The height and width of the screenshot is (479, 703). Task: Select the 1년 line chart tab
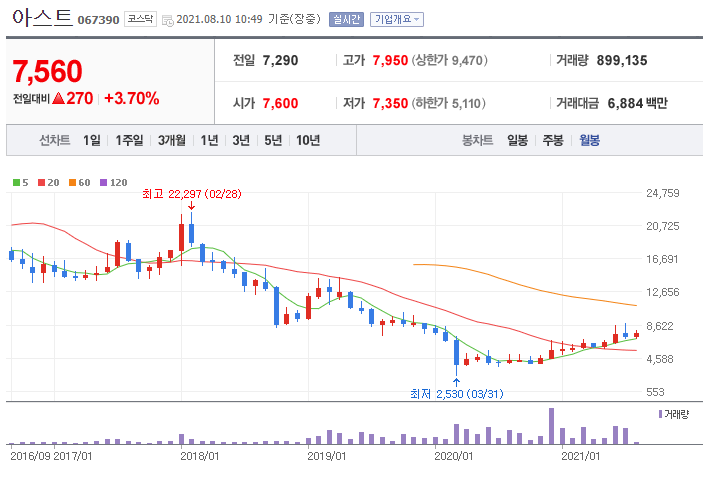(209, 140)
